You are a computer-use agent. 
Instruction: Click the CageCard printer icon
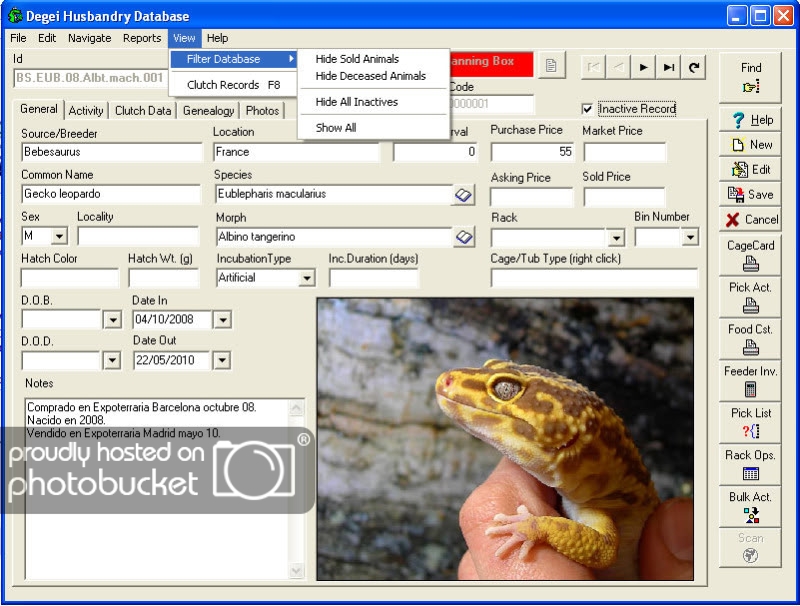click(750, 264)
